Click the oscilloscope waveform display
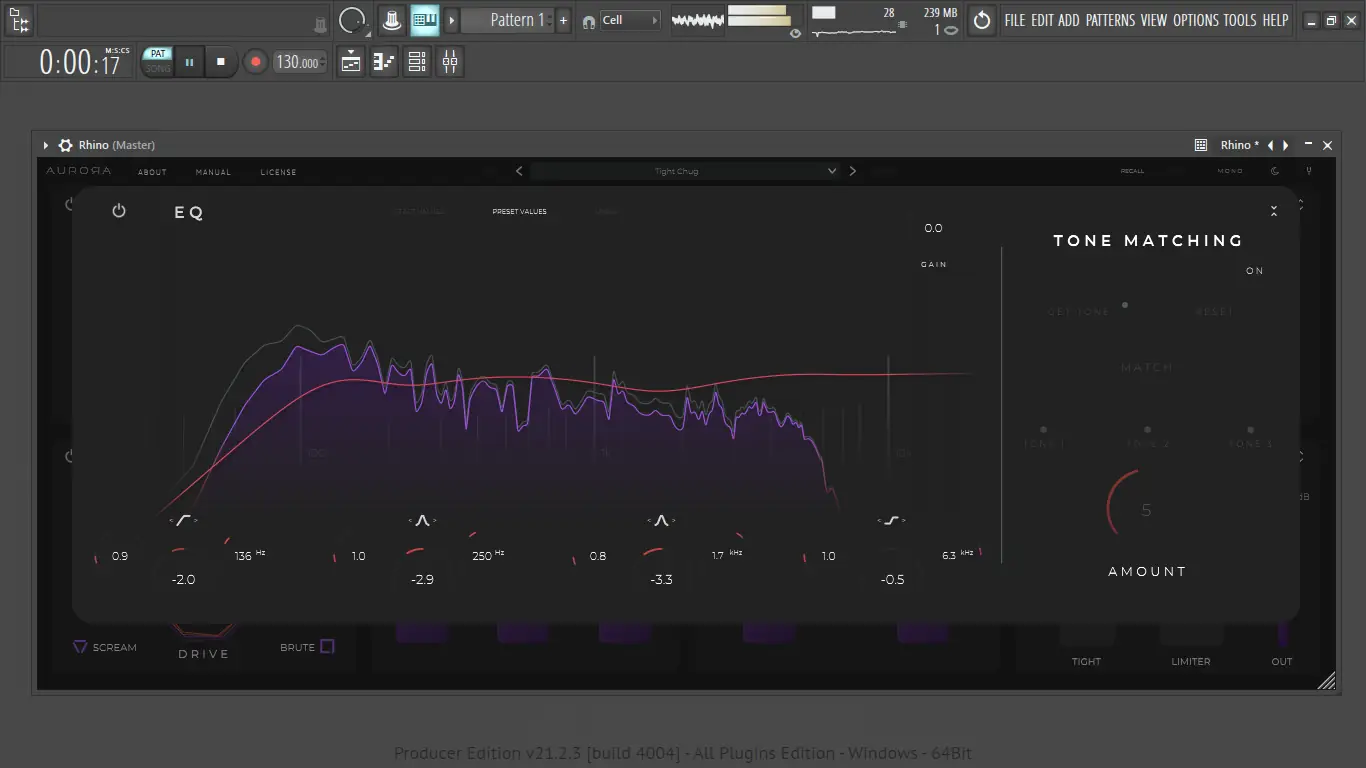Image resolution: width=1366 pixels, height=768 pixels. pyautogui.click(x=697, y=20)
